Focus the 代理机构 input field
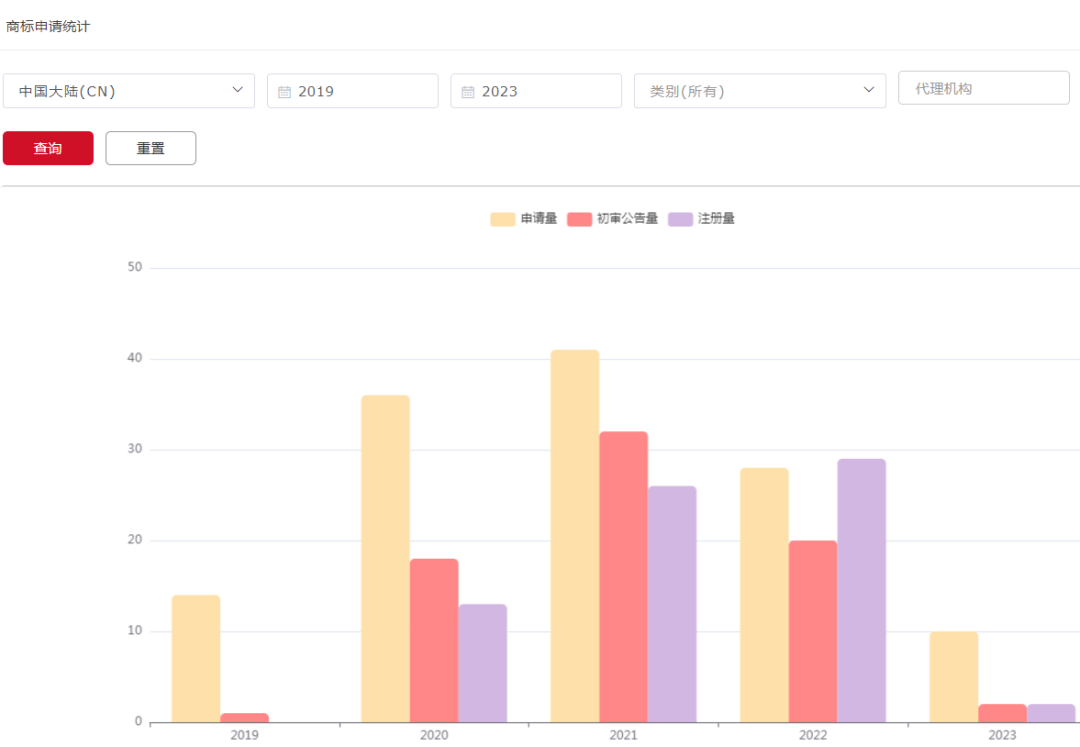The image size is (1080, 747). click(x=983, y=88)
